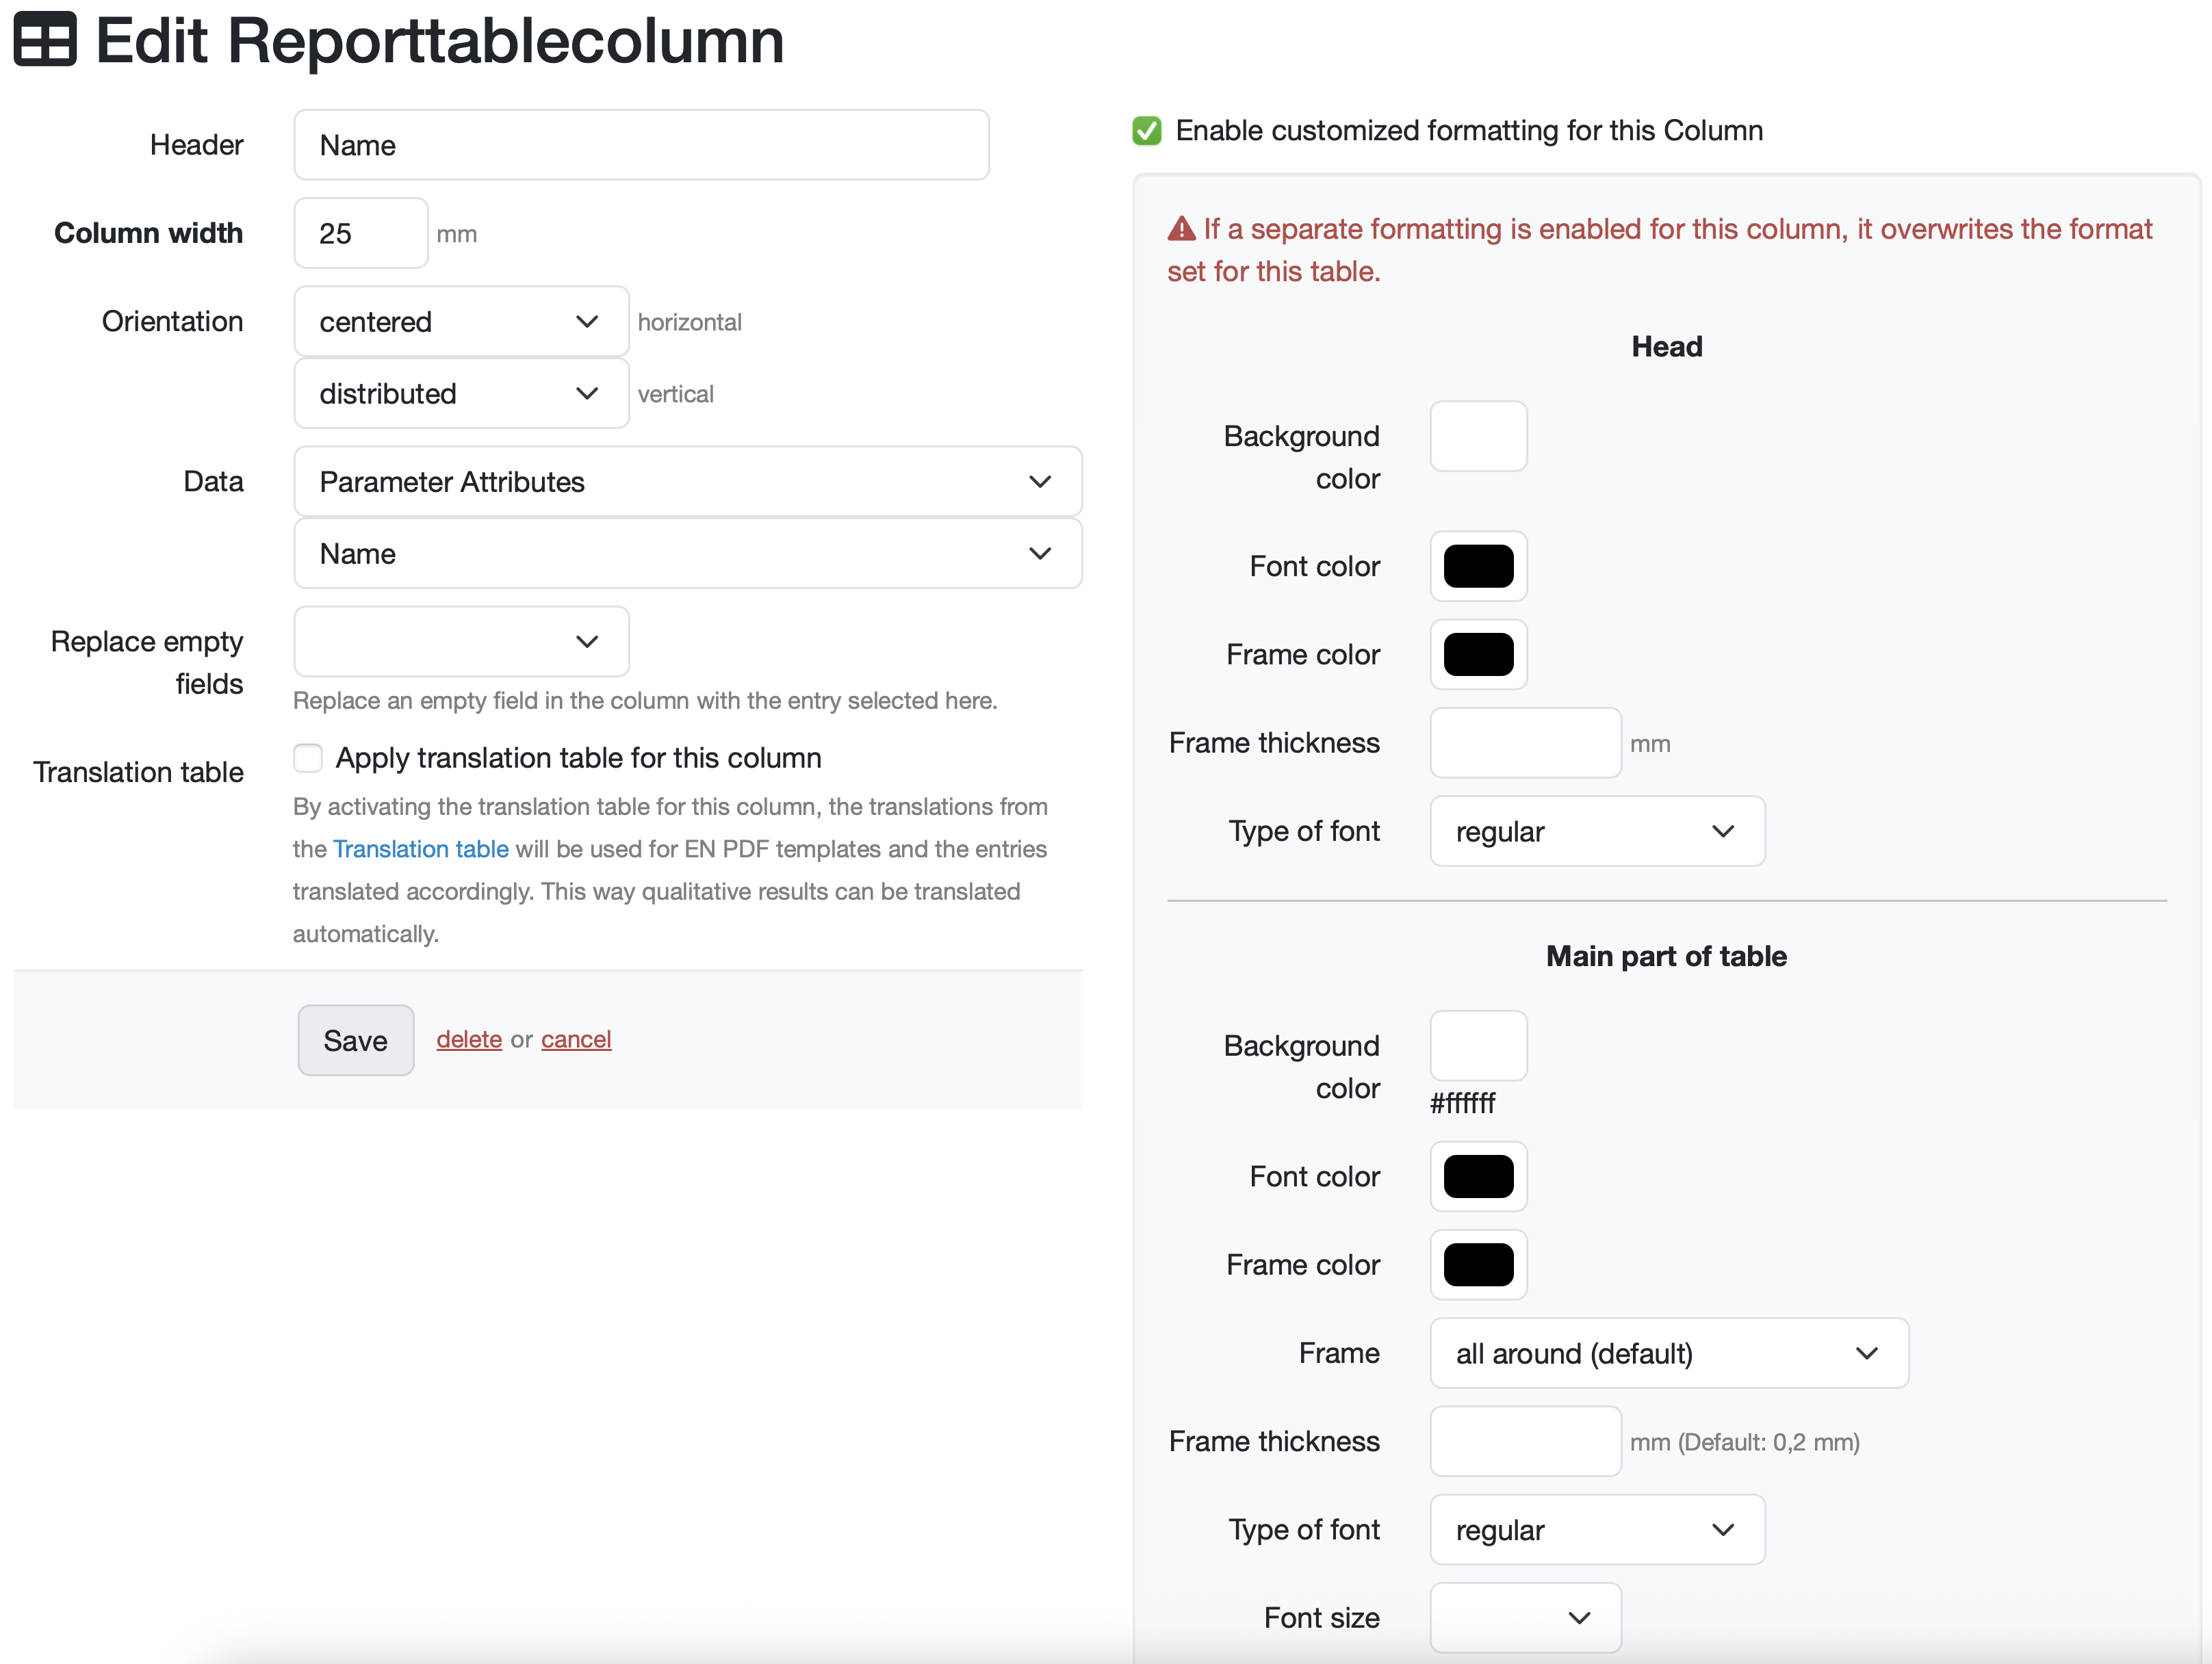Follow the Translation table hyperlink
Image resolution: width=2212 pixels, height=1664 pixels.
click(x=420, y=849)
